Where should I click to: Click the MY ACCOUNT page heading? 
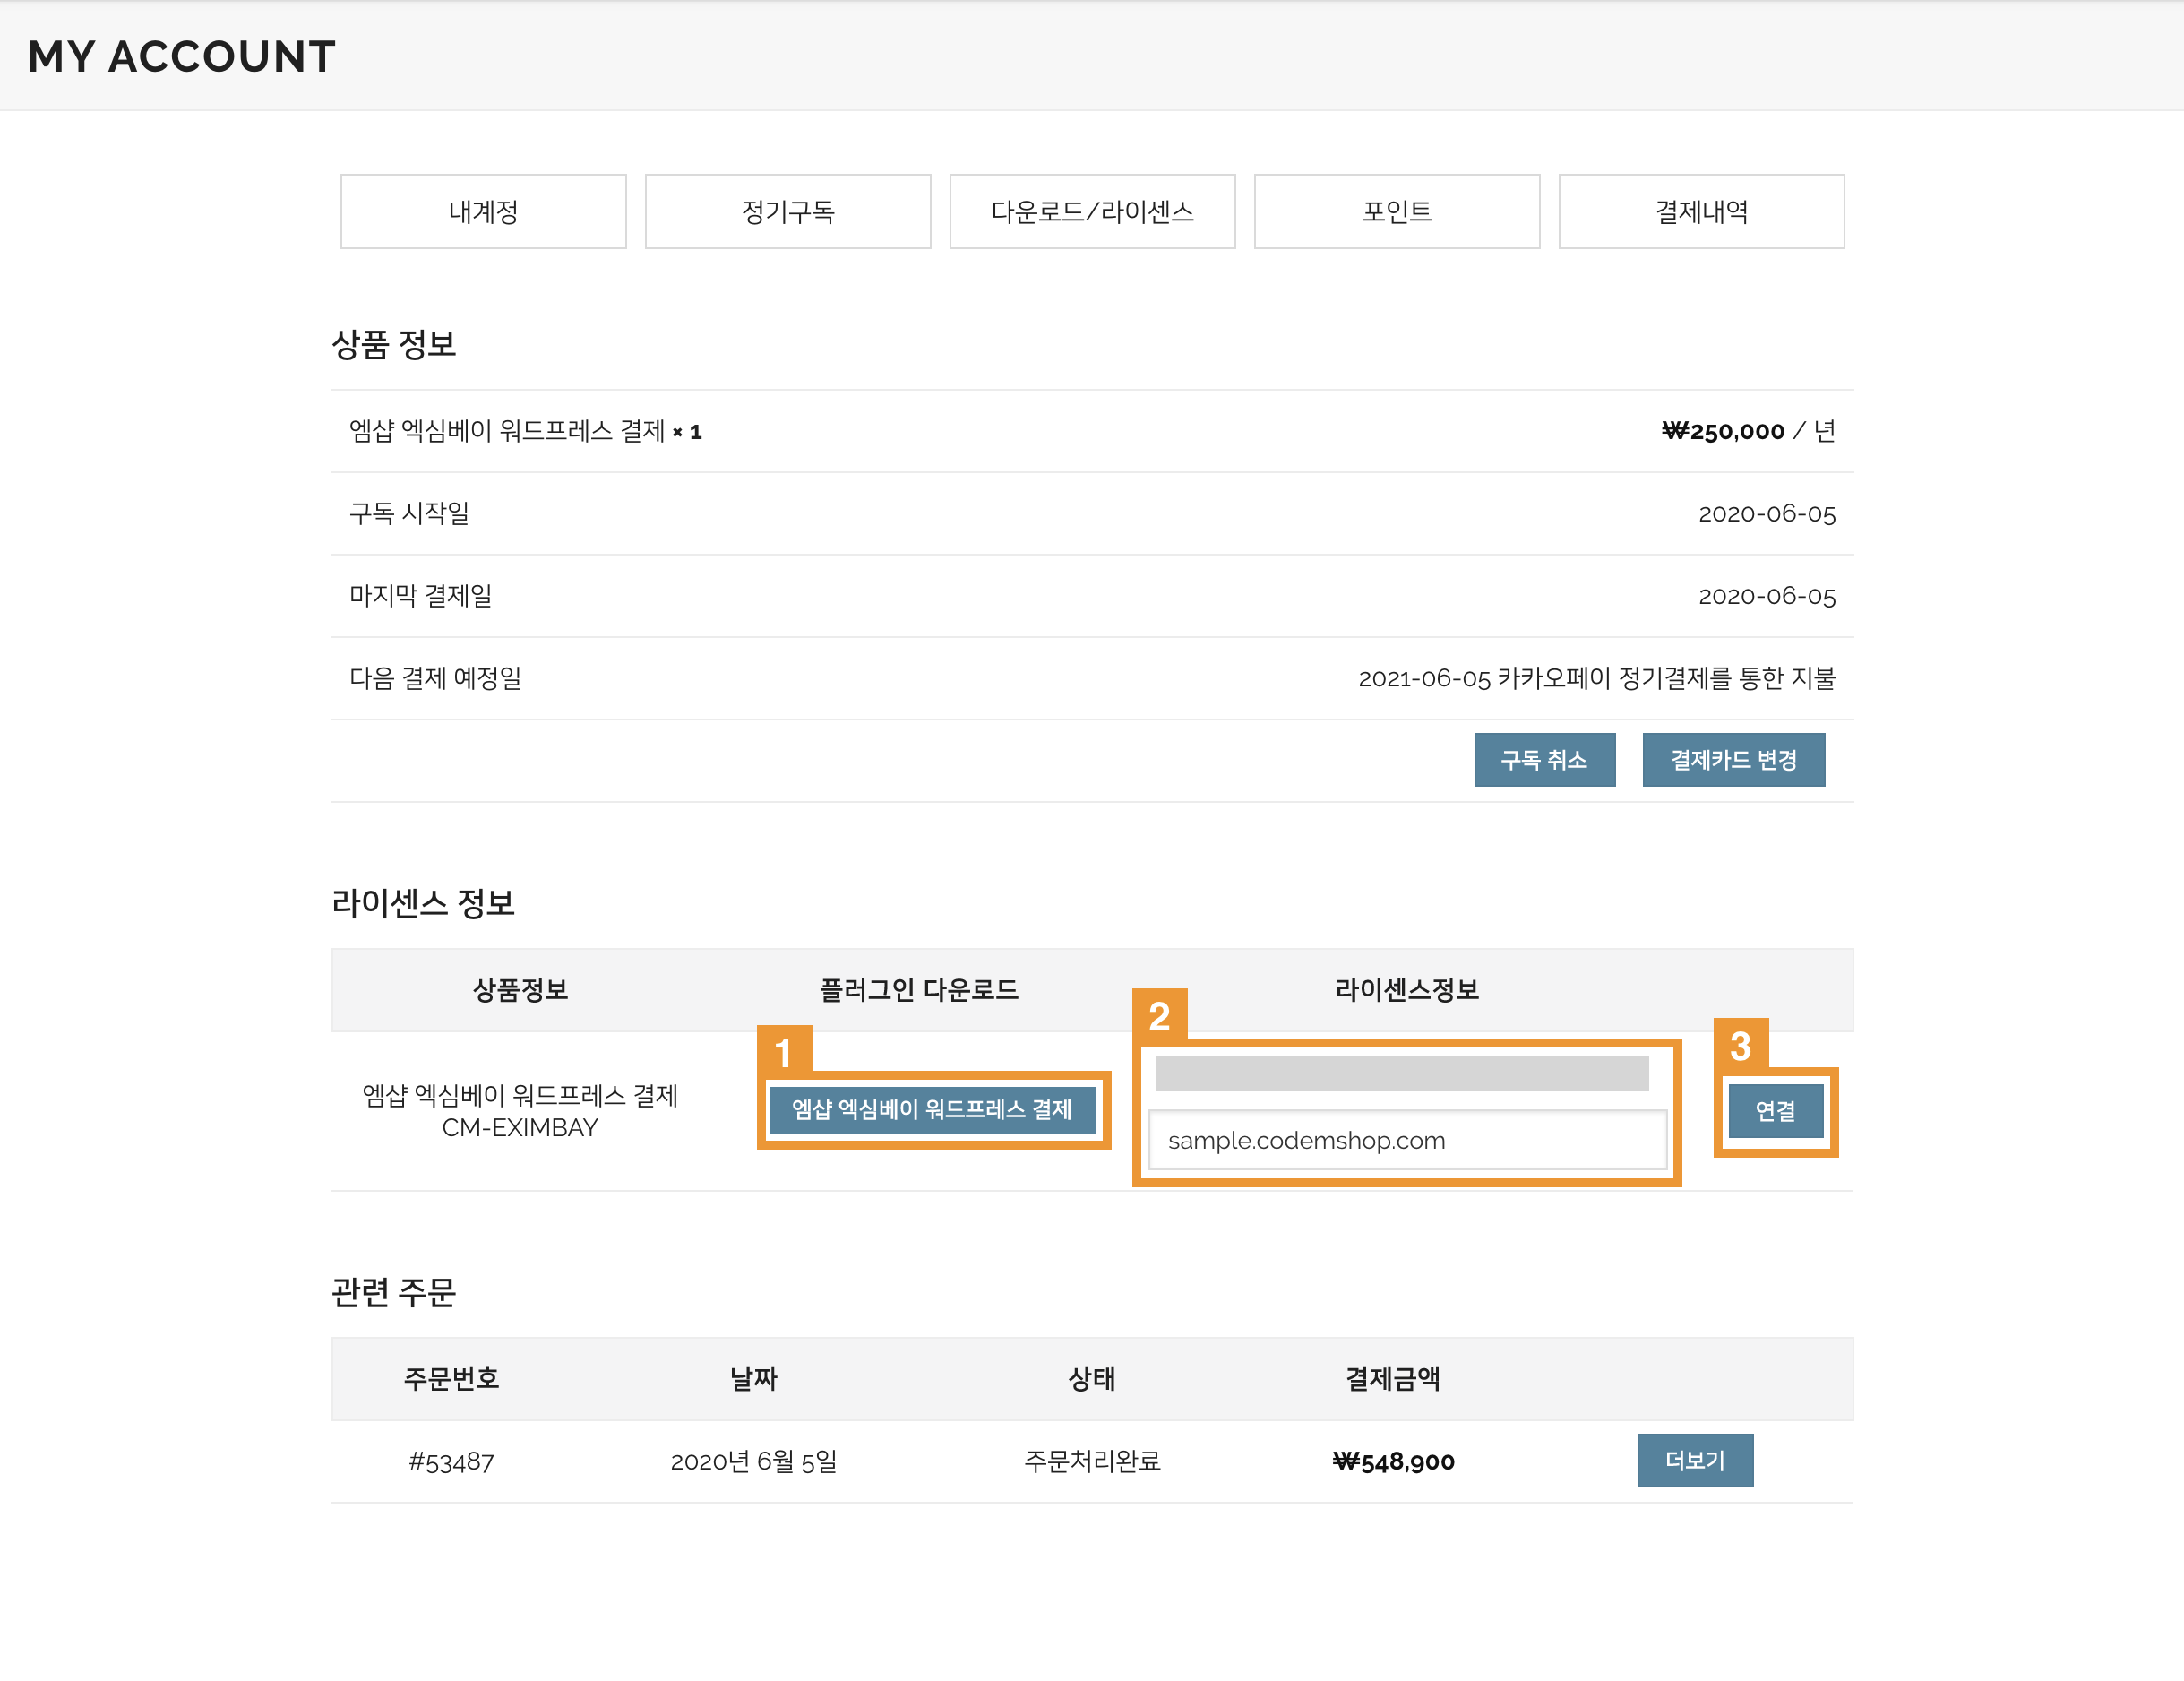point(181,57)
